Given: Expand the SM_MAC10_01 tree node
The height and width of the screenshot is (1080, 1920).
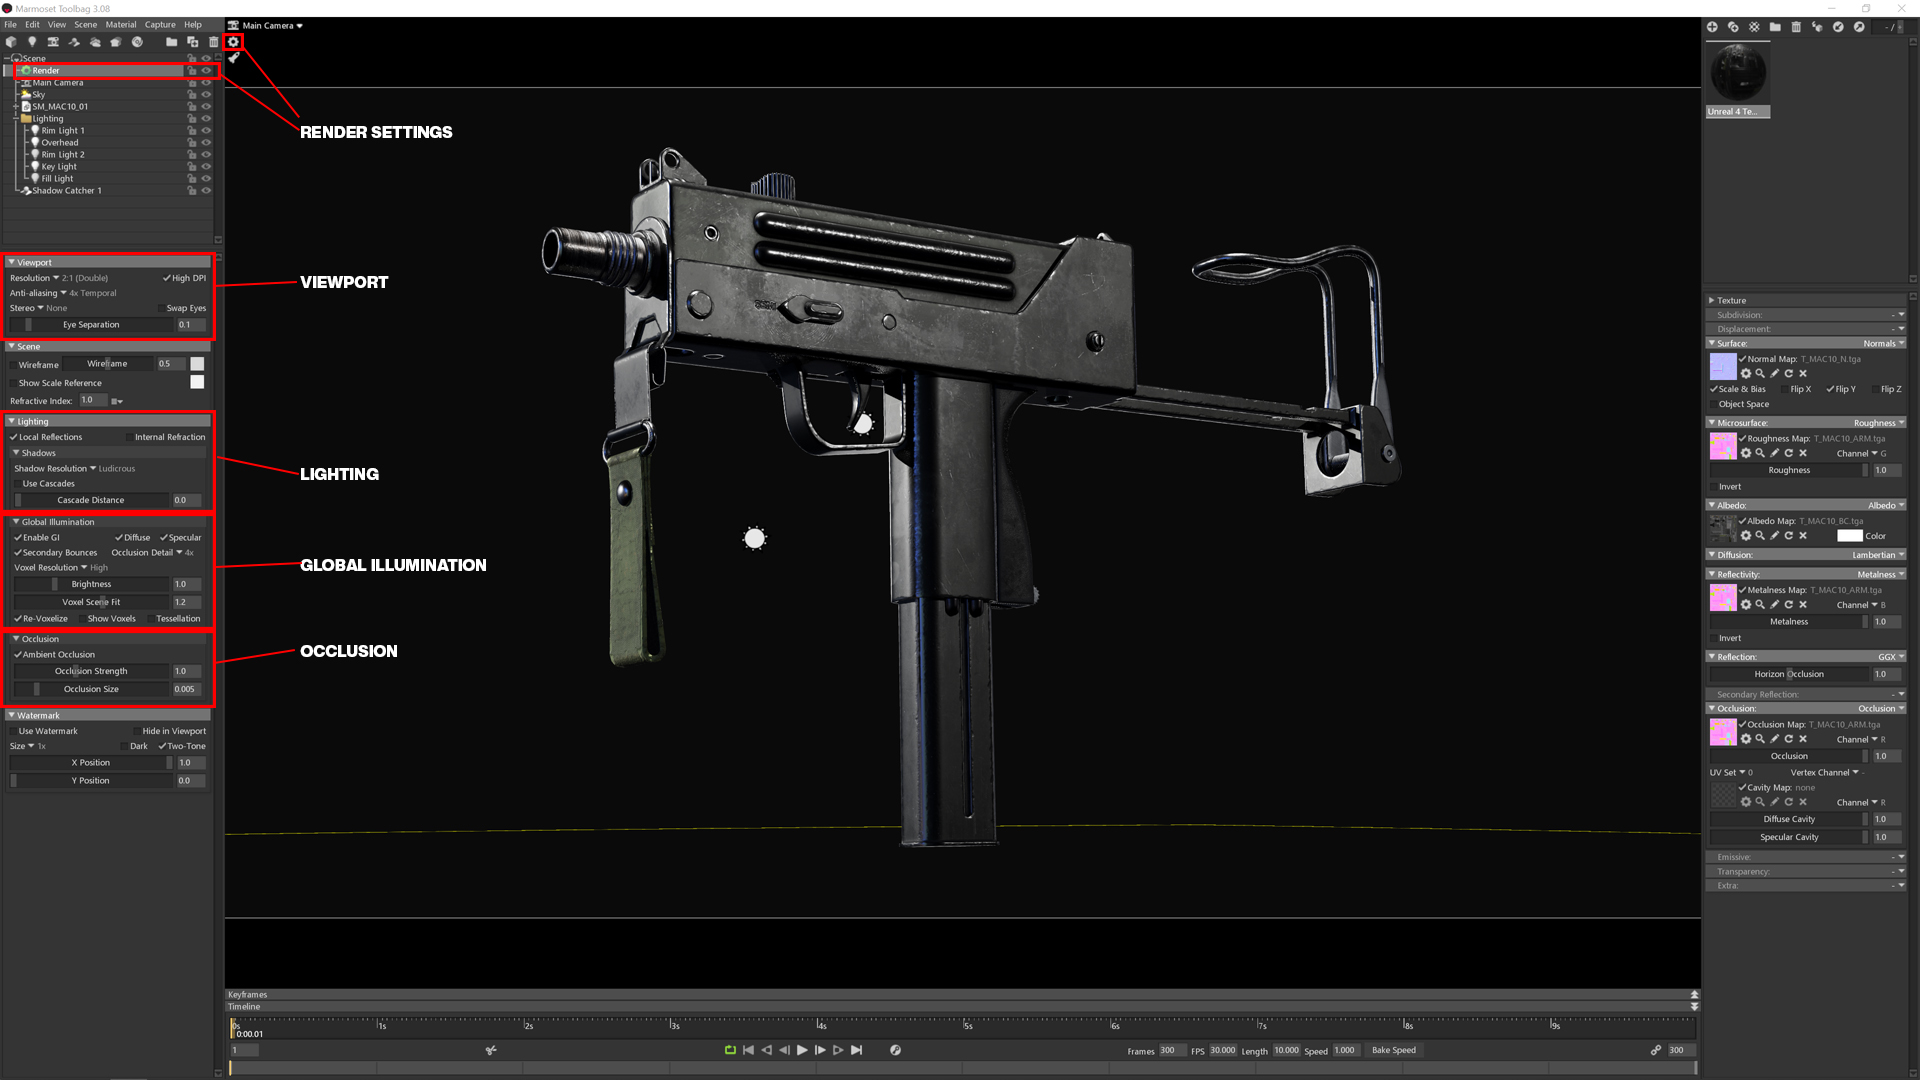Looking at the screenshot, I should tap(15, 107).
